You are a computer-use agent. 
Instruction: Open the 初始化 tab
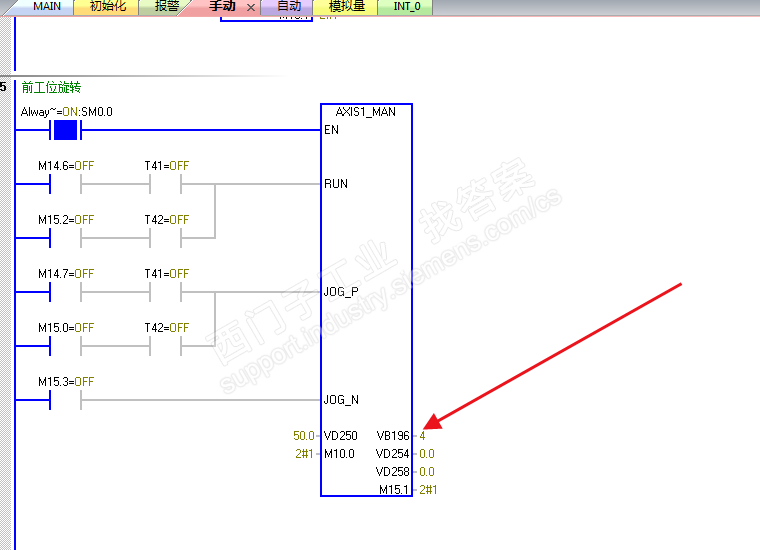pos(108,7)
